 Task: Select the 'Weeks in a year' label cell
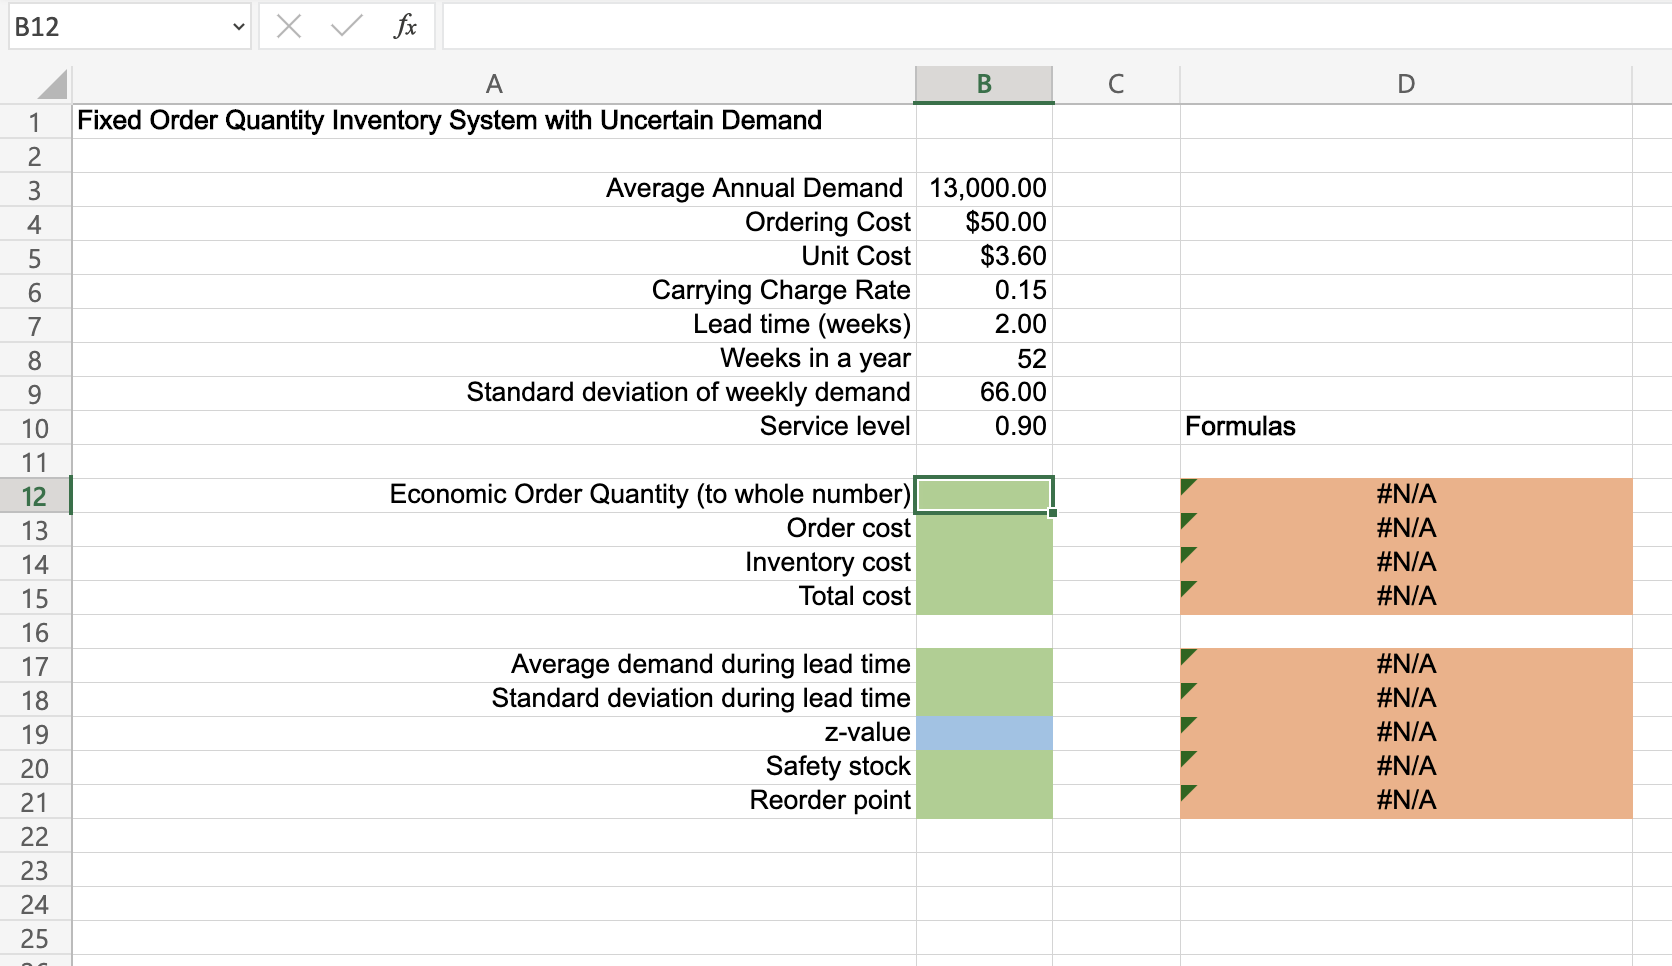pyautogui.click(x=494, y=359)
